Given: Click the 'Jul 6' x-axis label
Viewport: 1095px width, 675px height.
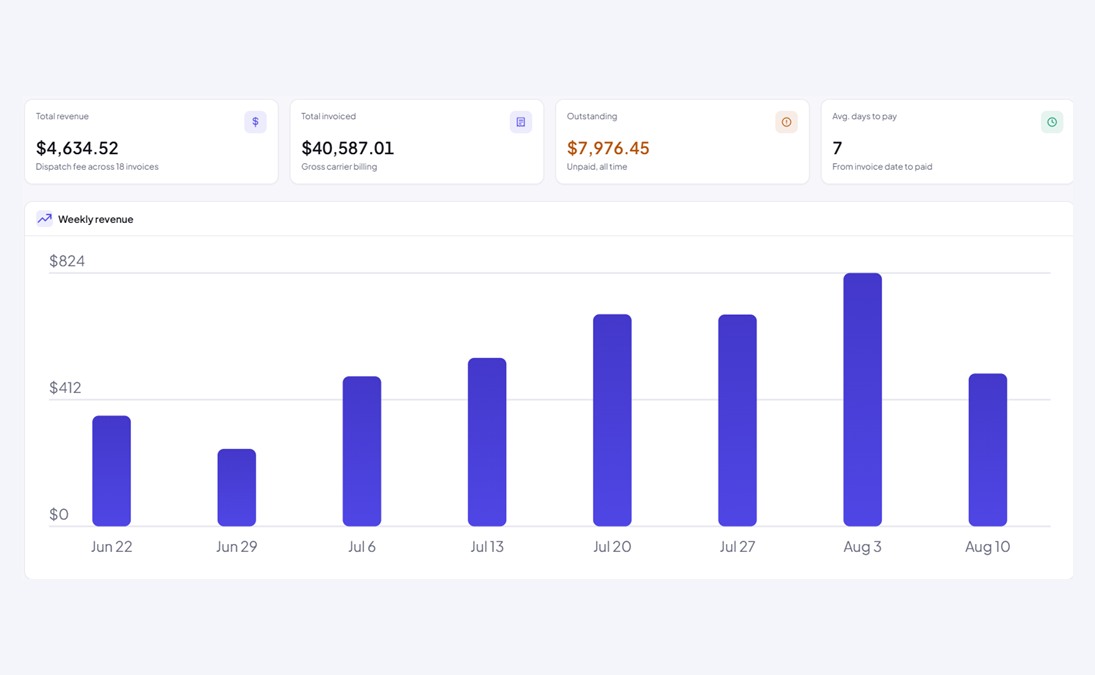Looking at the screenshot, I should (362, 547).
